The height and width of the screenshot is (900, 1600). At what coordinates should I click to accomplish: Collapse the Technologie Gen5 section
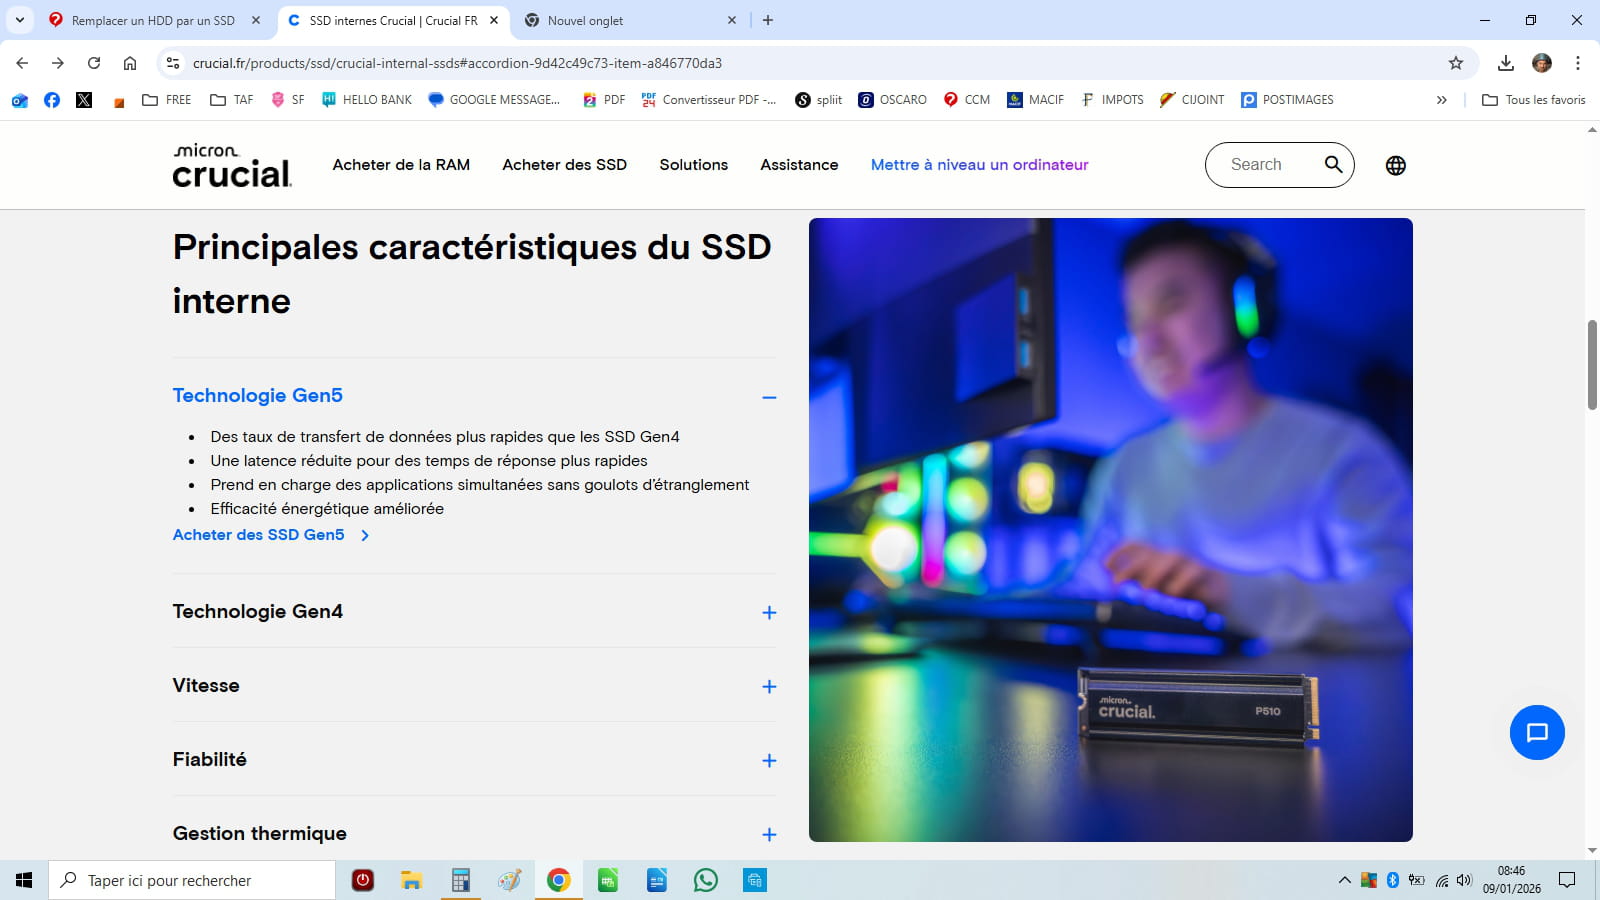click(768, 397)
